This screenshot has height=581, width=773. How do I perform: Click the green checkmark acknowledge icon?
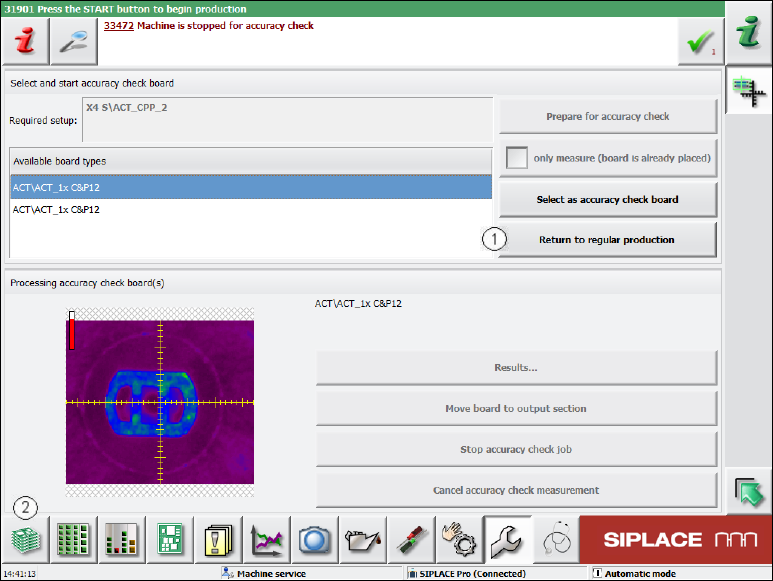[x=698, y=42]
